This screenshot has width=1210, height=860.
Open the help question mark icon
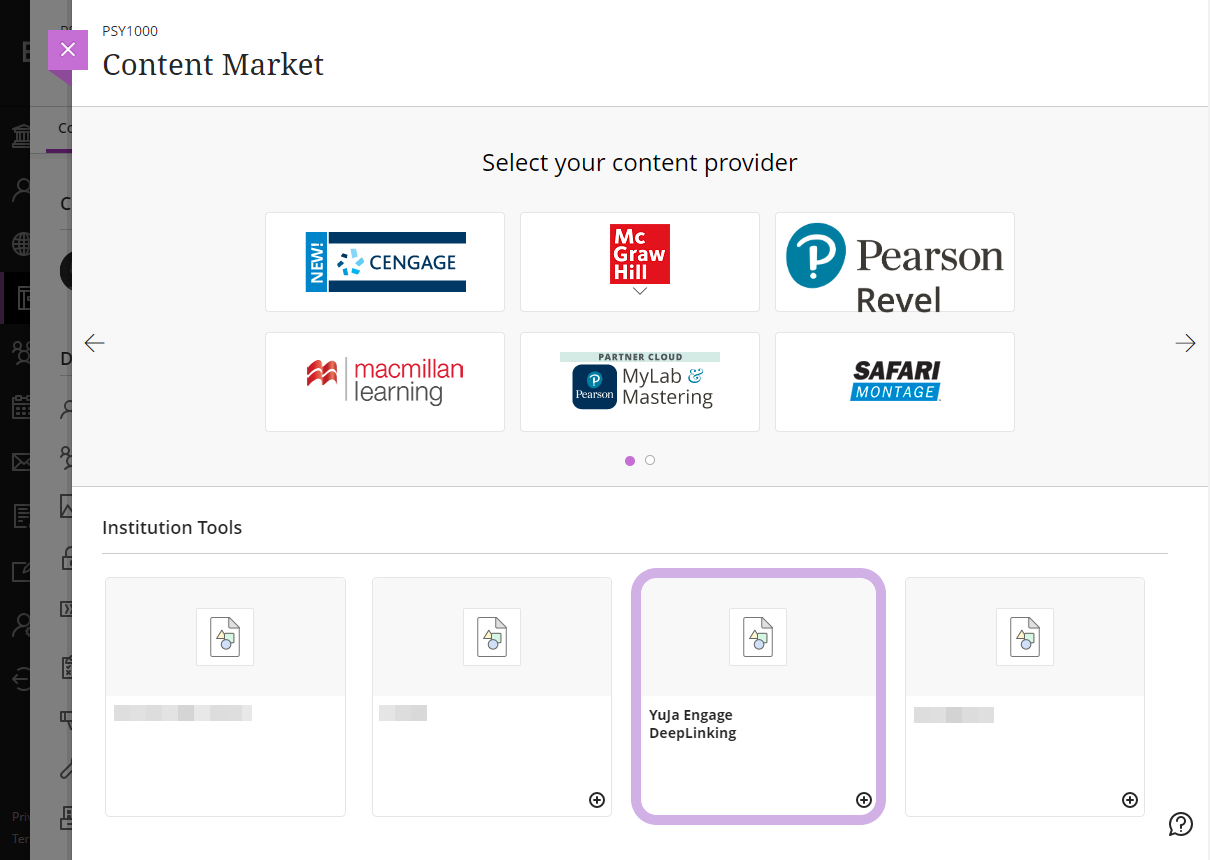(x=1181, y=824)
